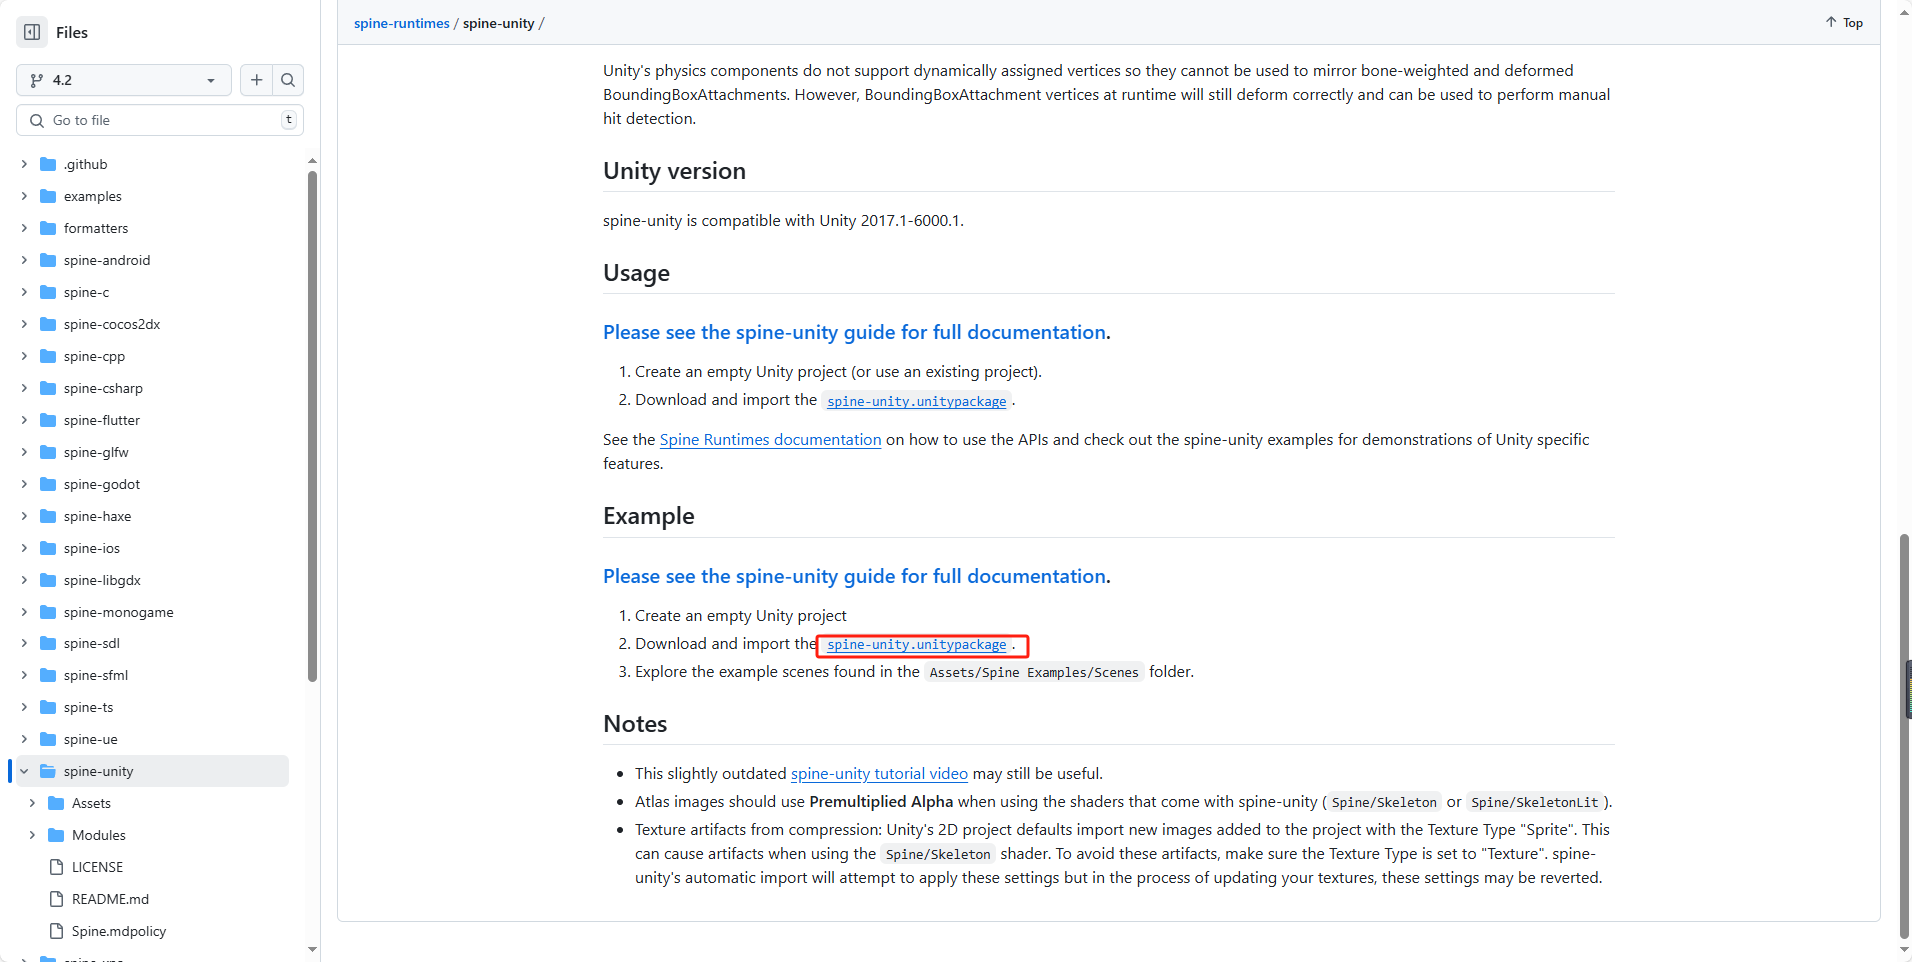Click the file tree vertical scrollbar

(312, 426)
